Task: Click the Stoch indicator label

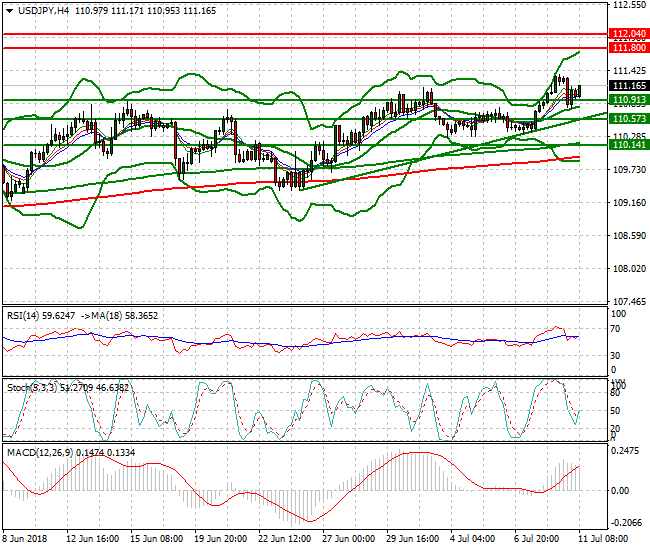Action: (x=23, y=385)
